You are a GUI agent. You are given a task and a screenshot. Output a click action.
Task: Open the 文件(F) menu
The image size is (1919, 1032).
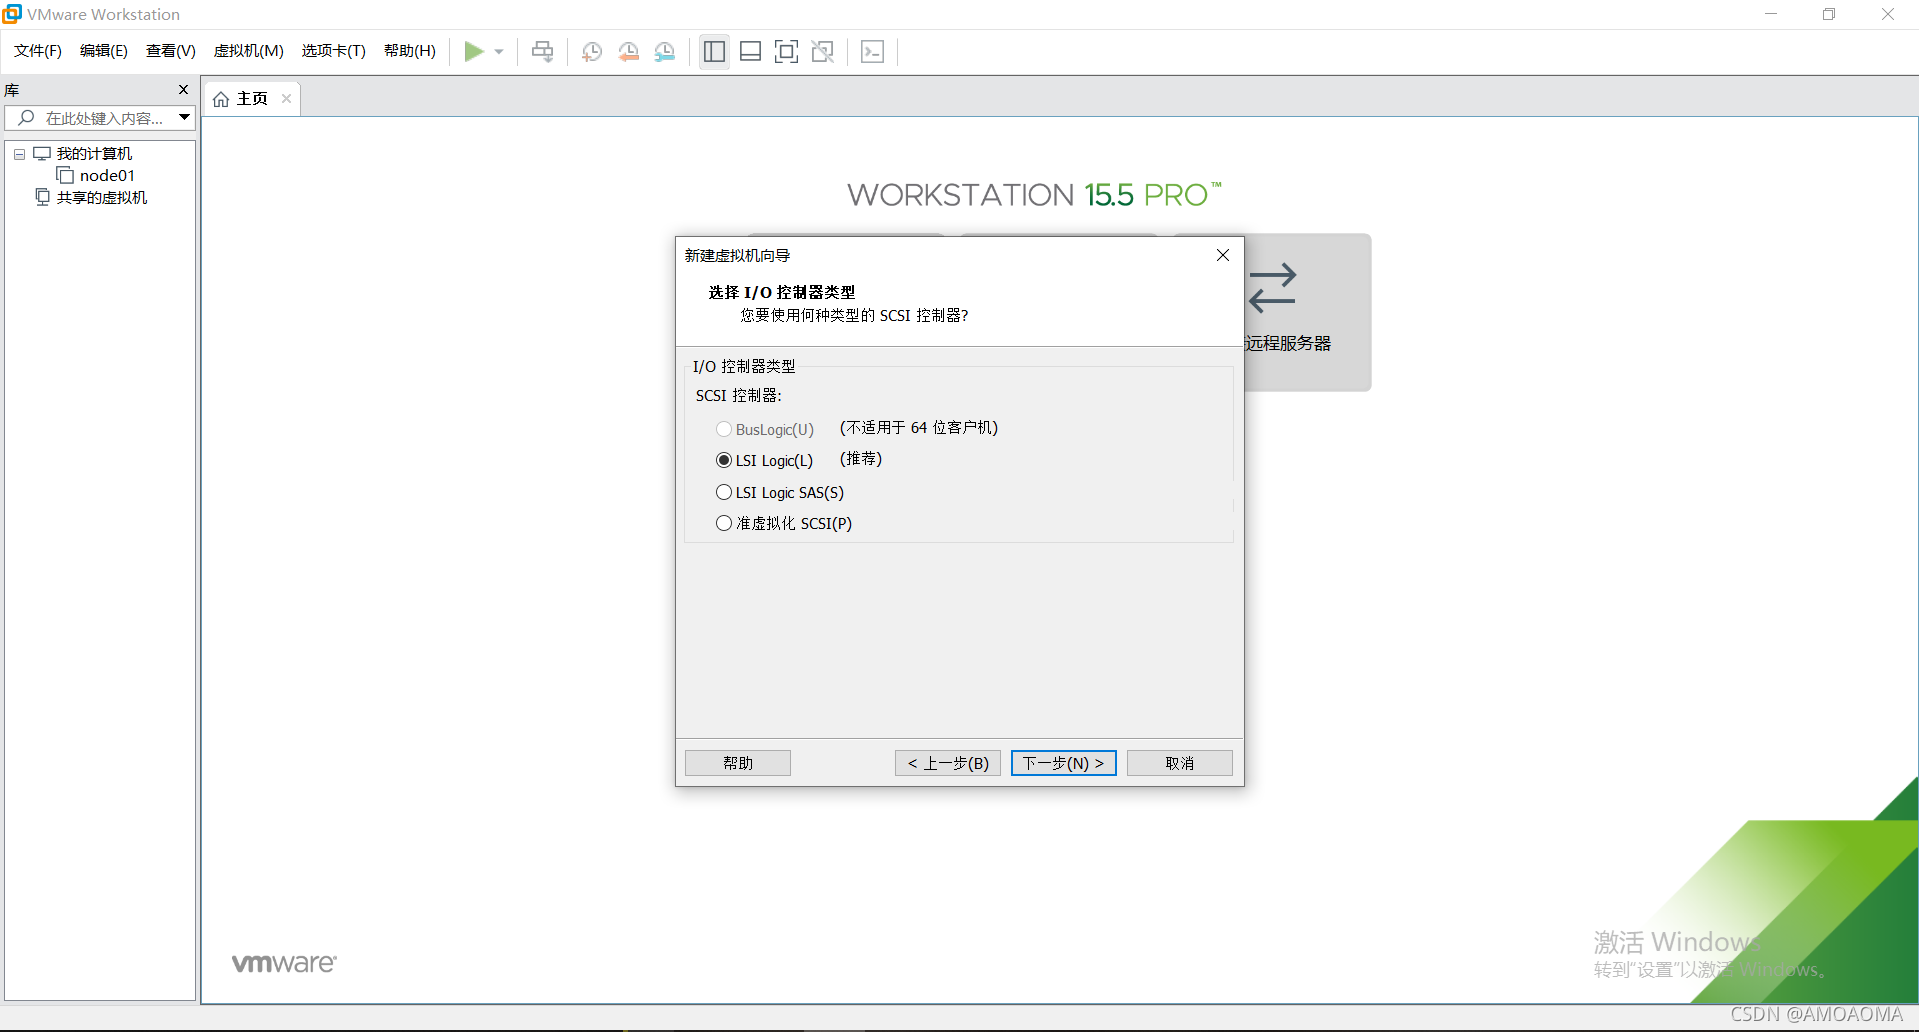coord(38,51)
